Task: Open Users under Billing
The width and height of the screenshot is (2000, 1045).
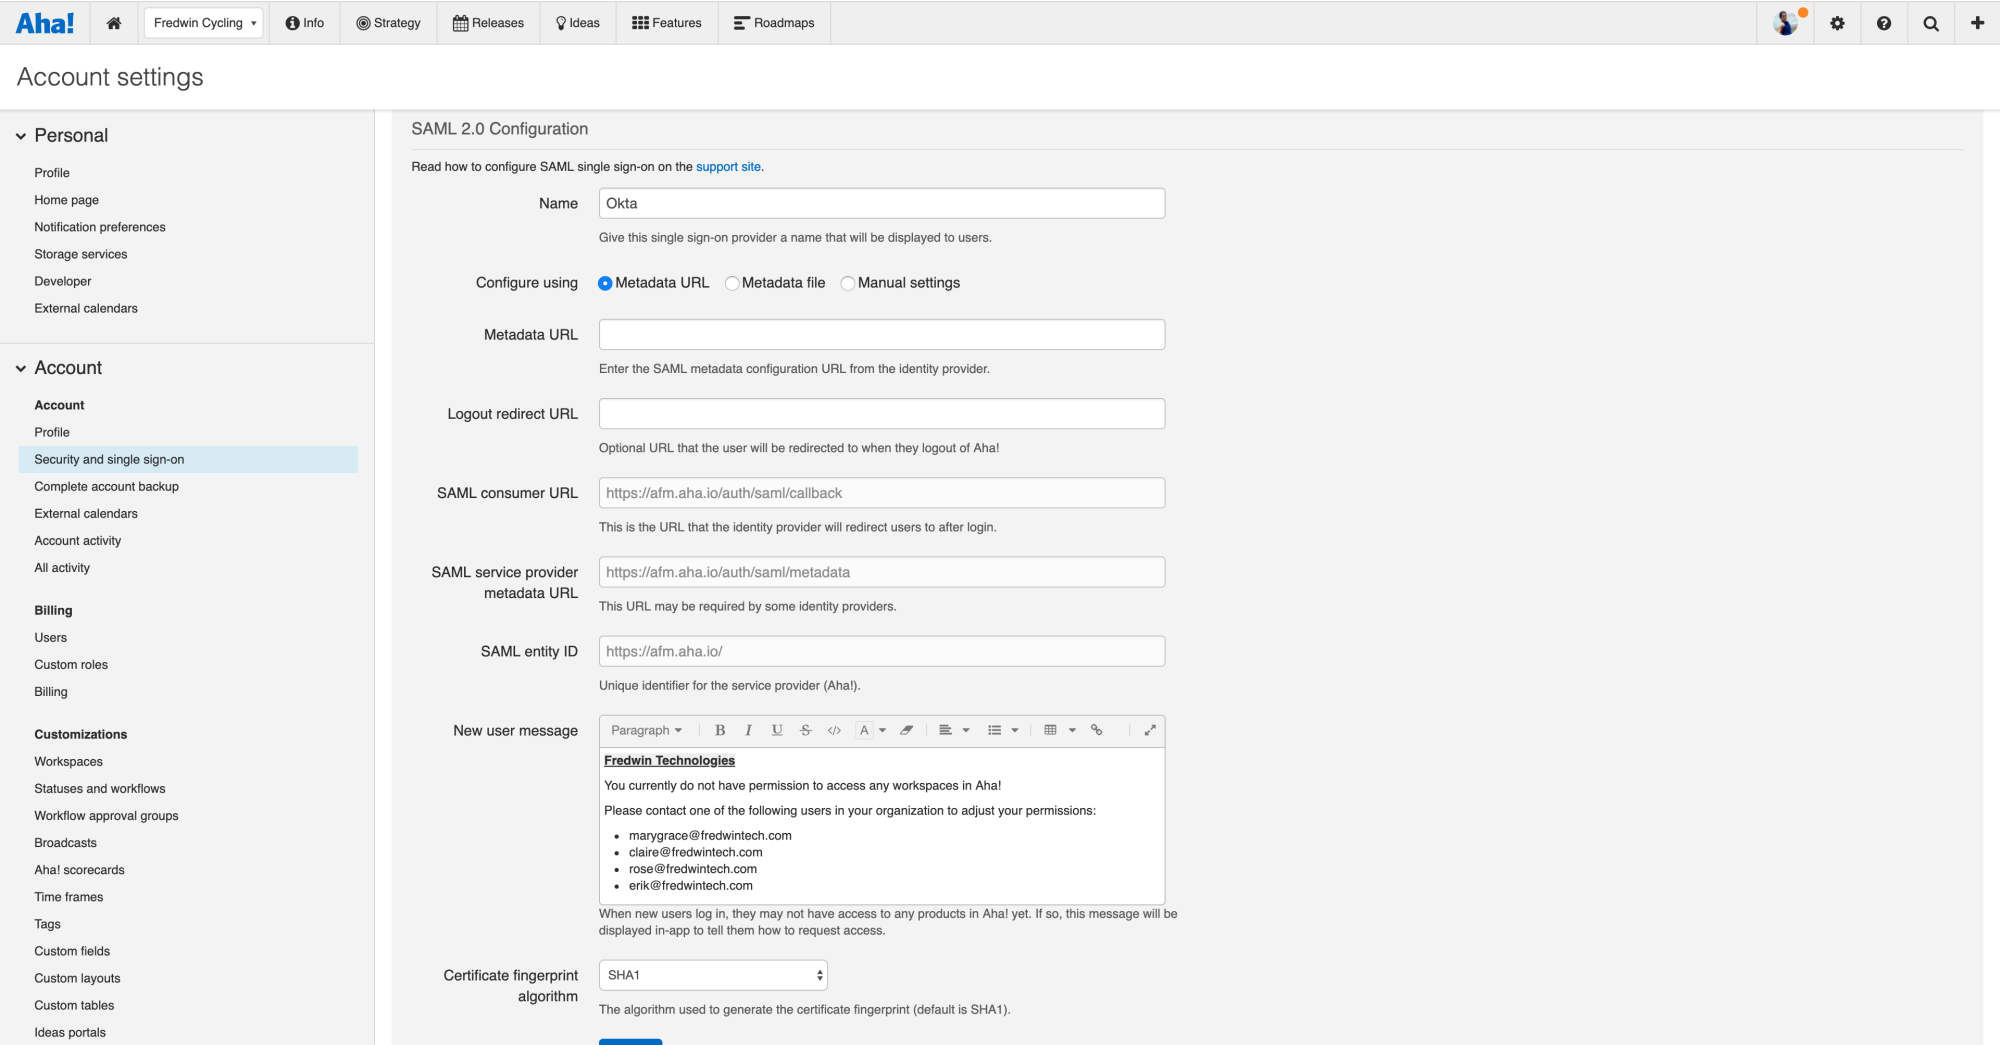Action: [x=51, y=637]
